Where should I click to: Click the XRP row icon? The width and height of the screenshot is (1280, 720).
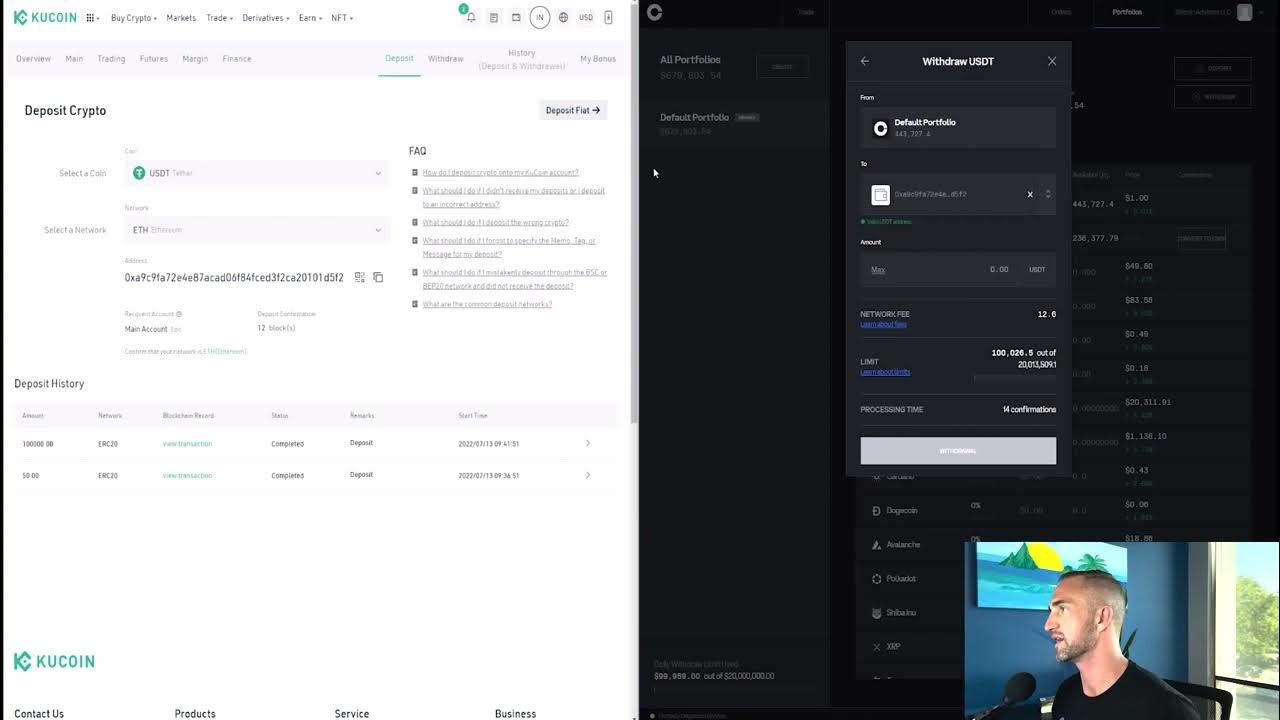[x=877, y=647]
